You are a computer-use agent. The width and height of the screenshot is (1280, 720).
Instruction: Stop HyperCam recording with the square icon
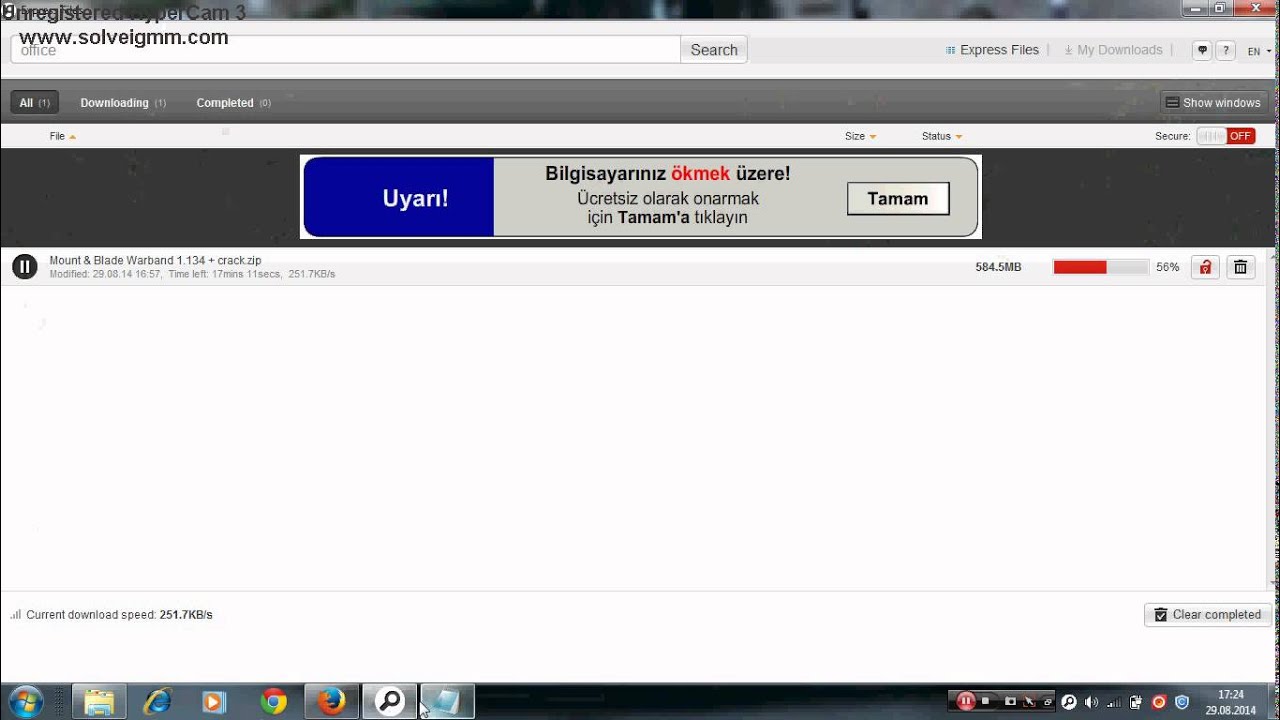(x=985, y=701)
